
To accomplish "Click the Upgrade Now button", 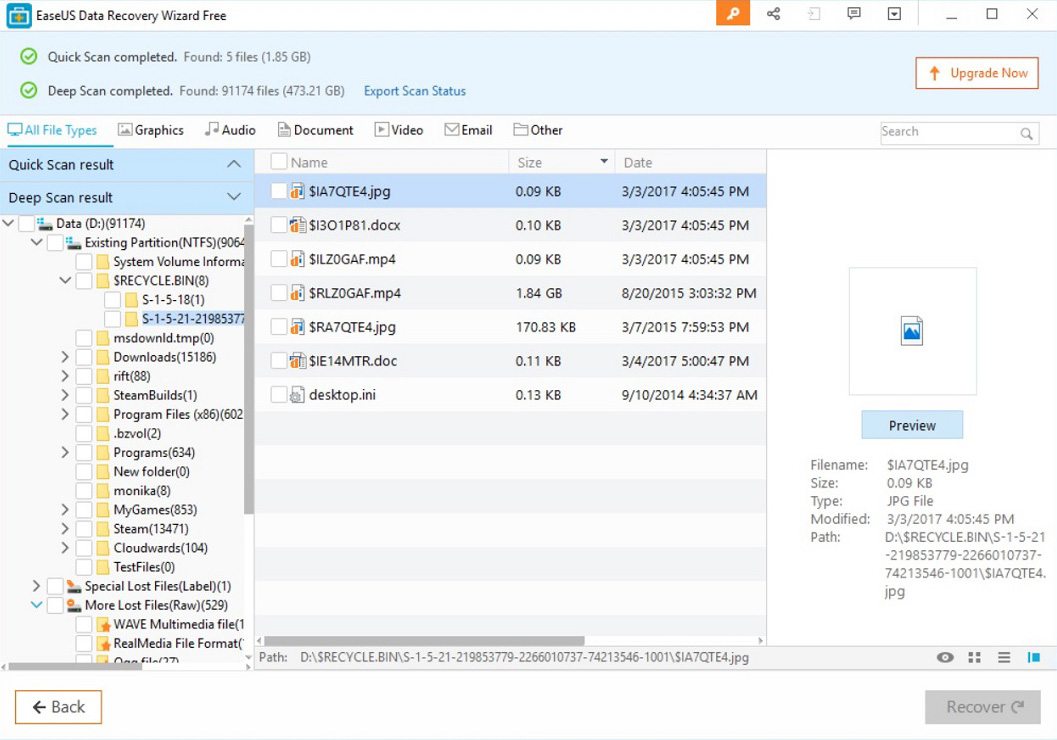I will click(976, 72).
